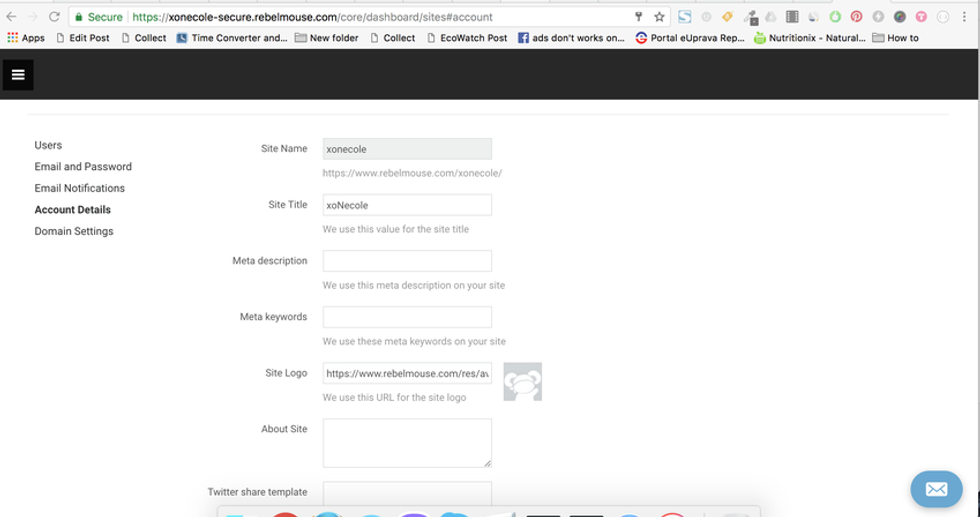Bookmark page with the star icon
This screenshot has width=980, height=517.
point(659,17)
